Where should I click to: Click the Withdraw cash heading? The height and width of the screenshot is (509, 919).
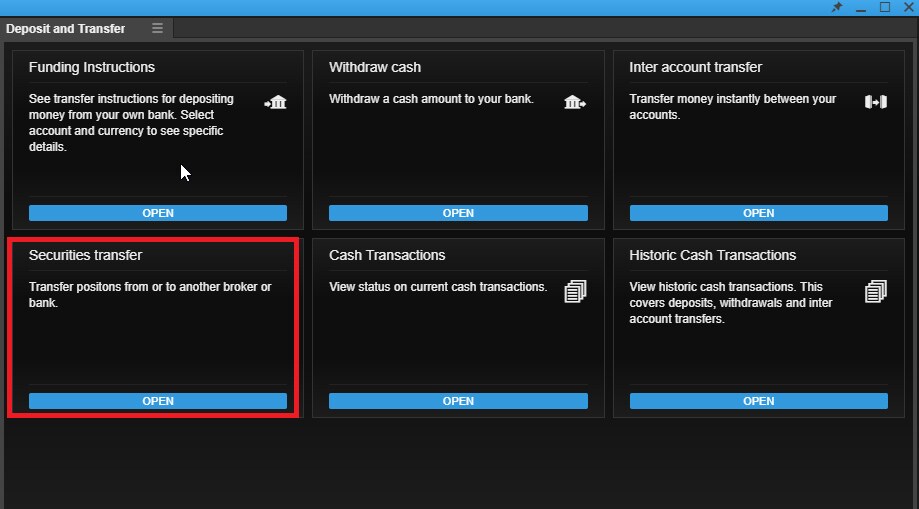(x=375, y=67)
